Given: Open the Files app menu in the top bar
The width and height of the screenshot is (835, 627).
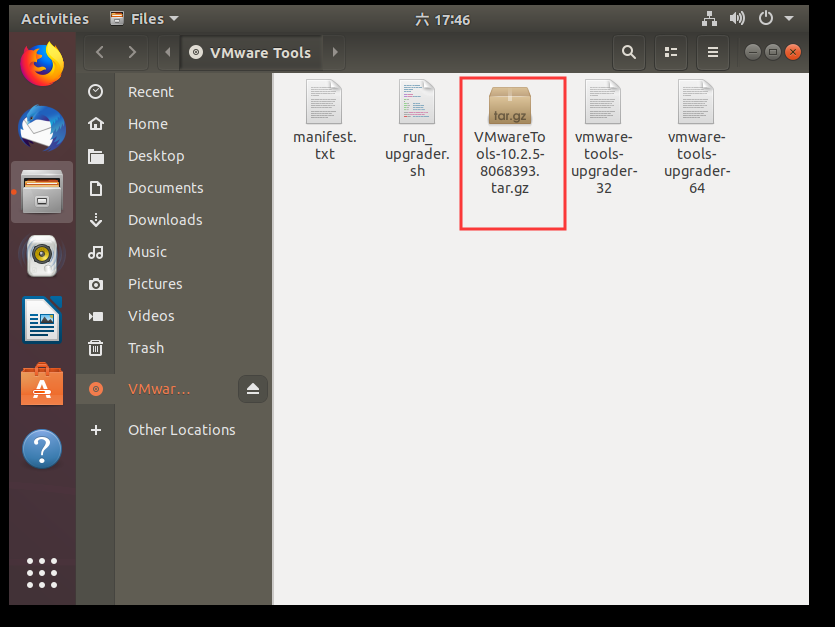Looking at the screenshot, I should [x=144, y=19].
